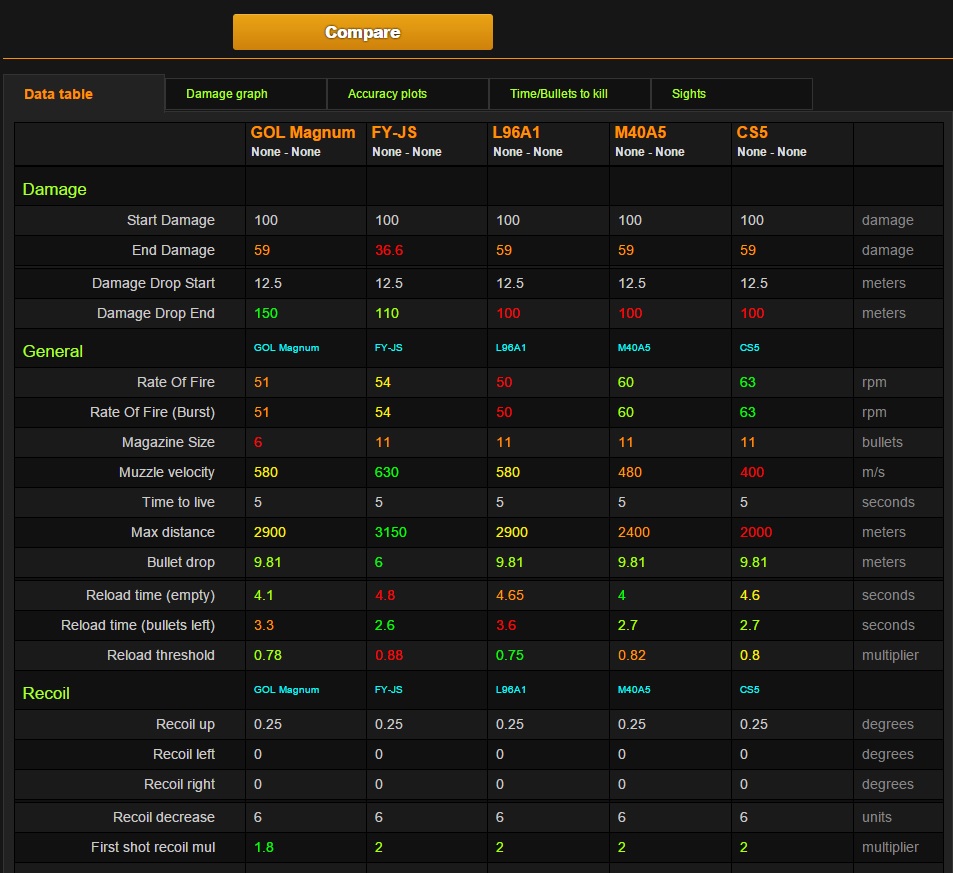The height and width of the screenshot is (873, 953).
Task: Click GOL Magnum Damage Drop End 150
Action: click(266, 313)
